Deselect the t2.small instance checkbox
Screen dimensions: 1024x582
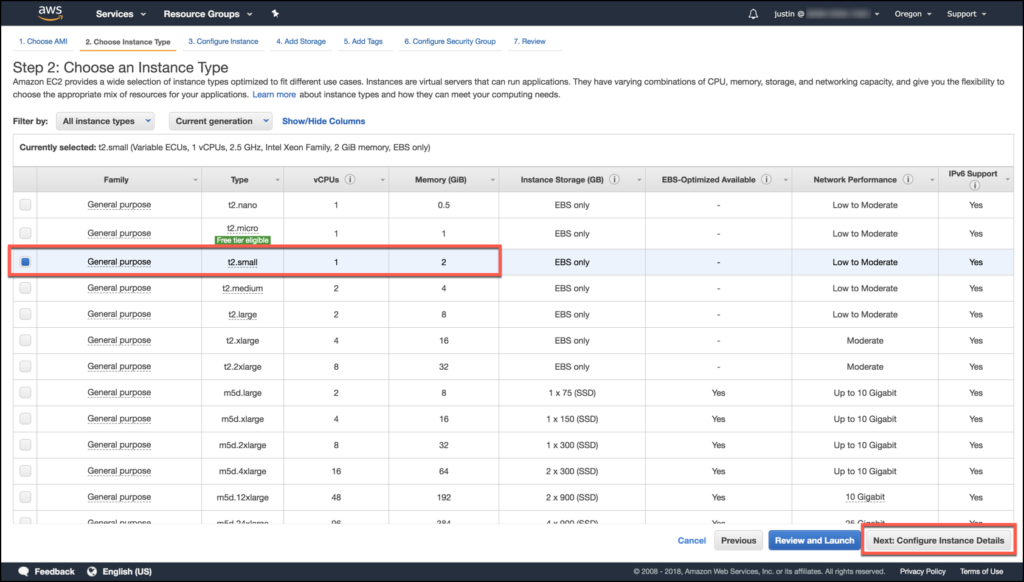(25, 262)
